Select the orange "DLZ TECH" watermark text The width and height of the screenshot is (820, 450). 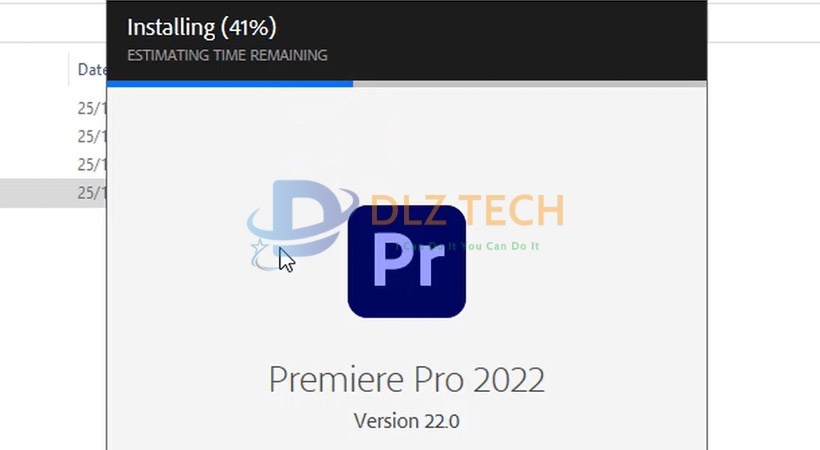(x=467, y=210)
